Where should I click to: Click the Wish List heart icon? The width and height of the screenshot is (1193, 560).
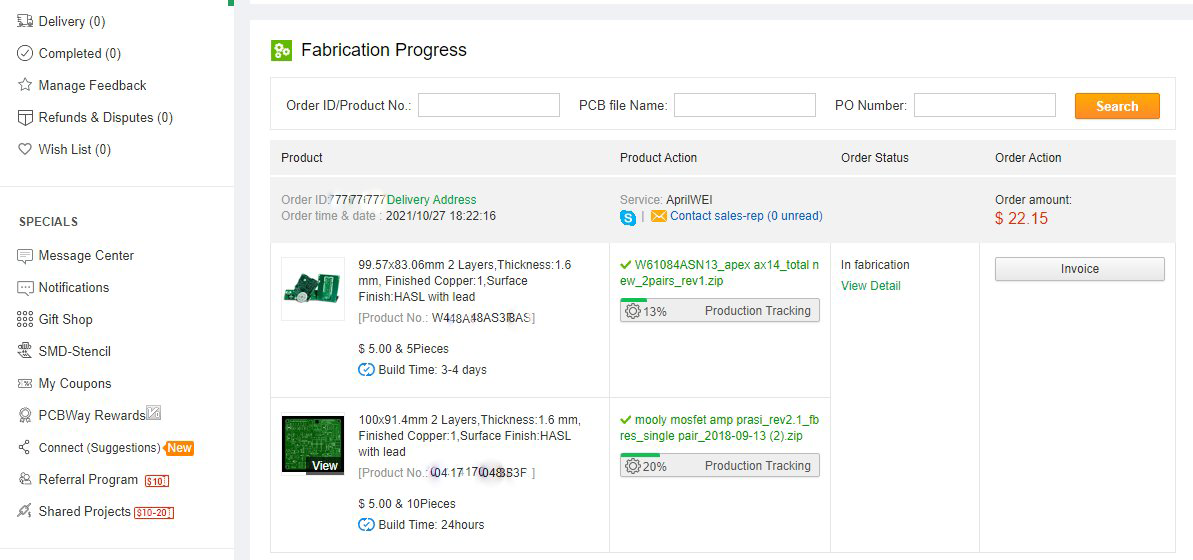[25, 149]
